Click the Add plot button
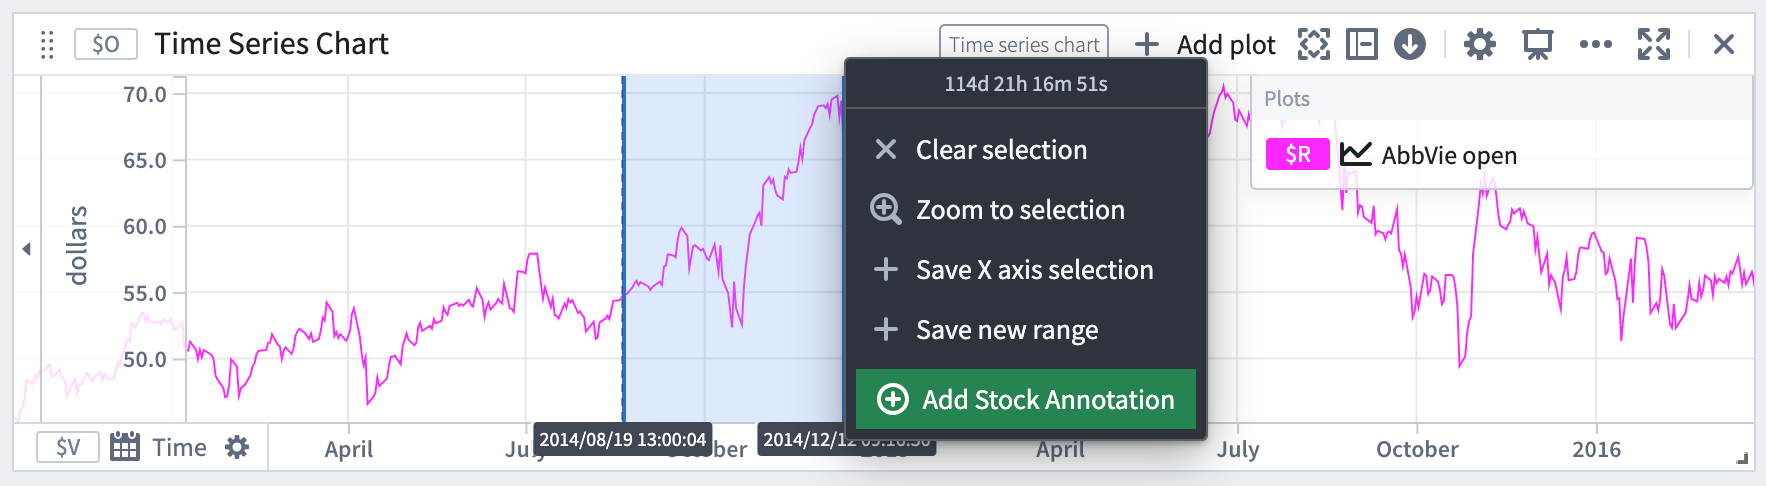This screenshot has width=1766, height=486. coord(1205,44)
